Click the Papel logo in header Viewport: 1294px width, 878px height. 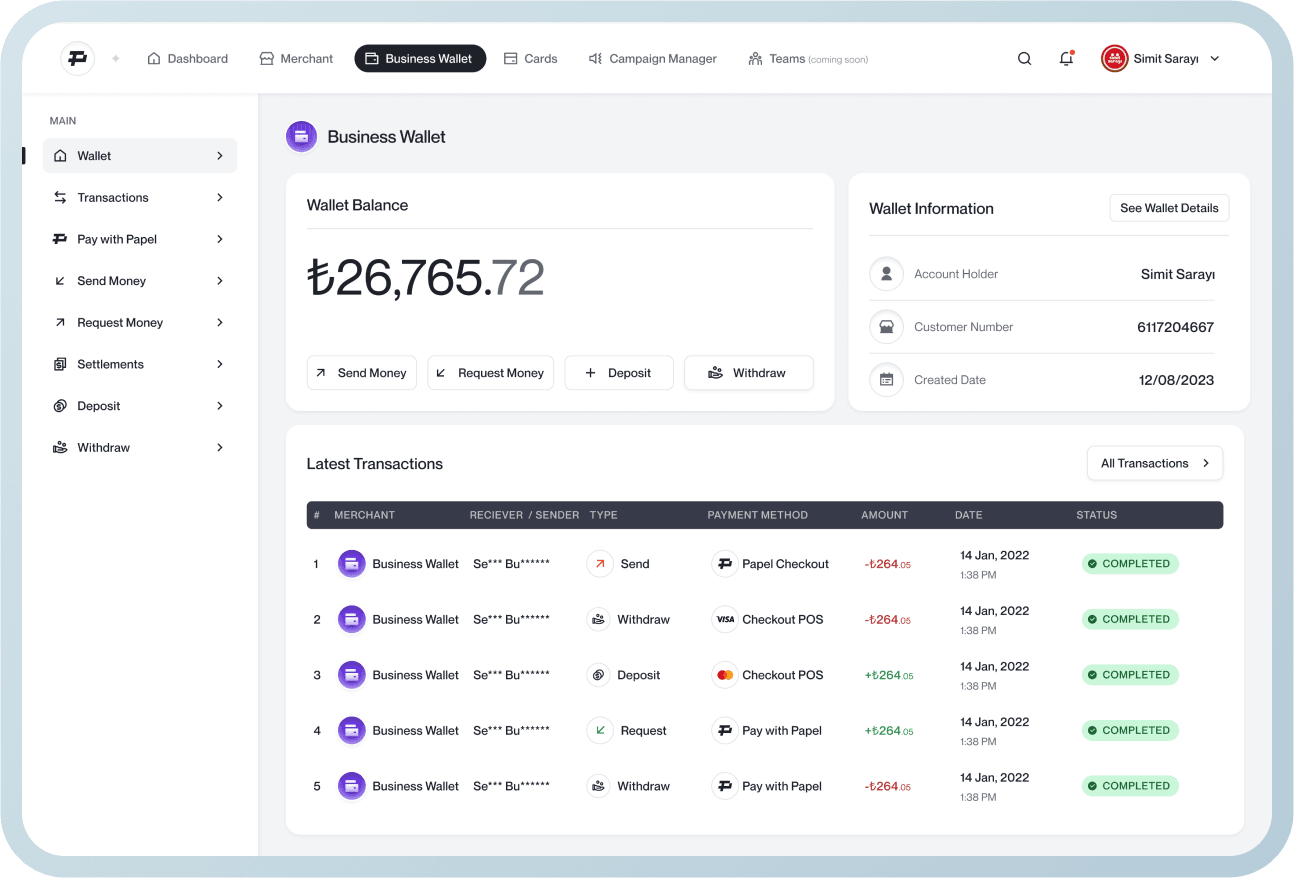click(77, 58)
